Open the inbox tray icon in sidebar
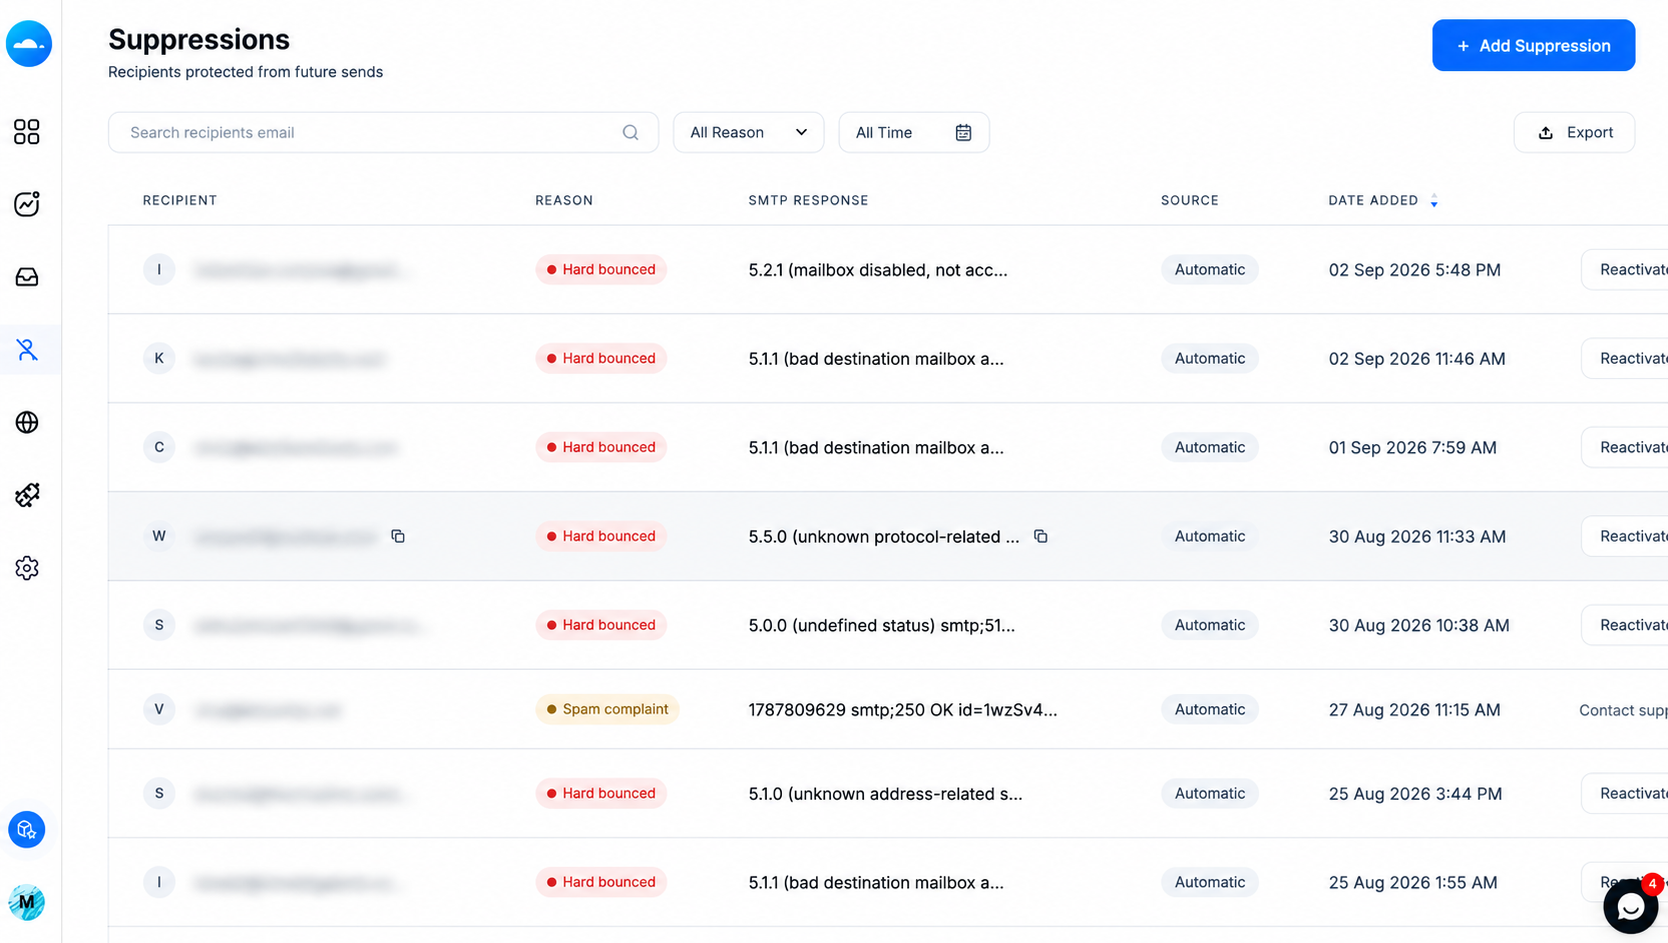 [x=27, y=277]
